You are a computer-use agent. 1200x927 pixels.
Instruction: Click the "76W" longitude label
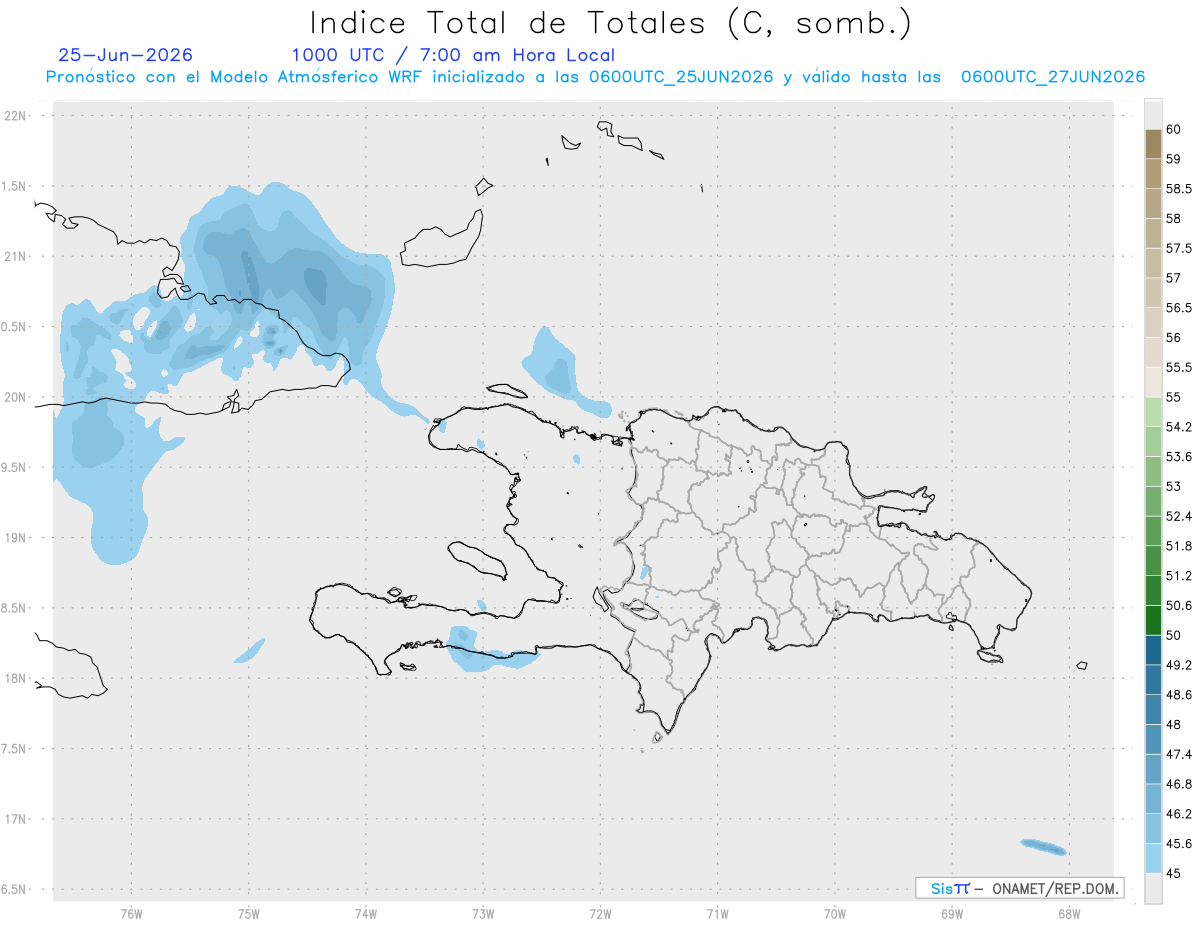click(x=131, y=914)
